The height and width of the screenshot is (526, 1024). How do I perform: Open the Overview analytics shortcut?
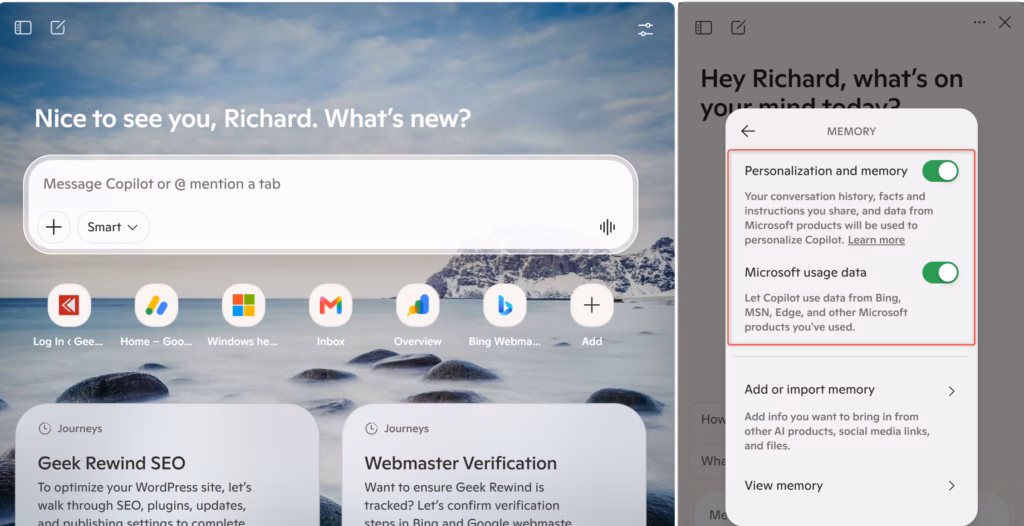tap(417, 305)
